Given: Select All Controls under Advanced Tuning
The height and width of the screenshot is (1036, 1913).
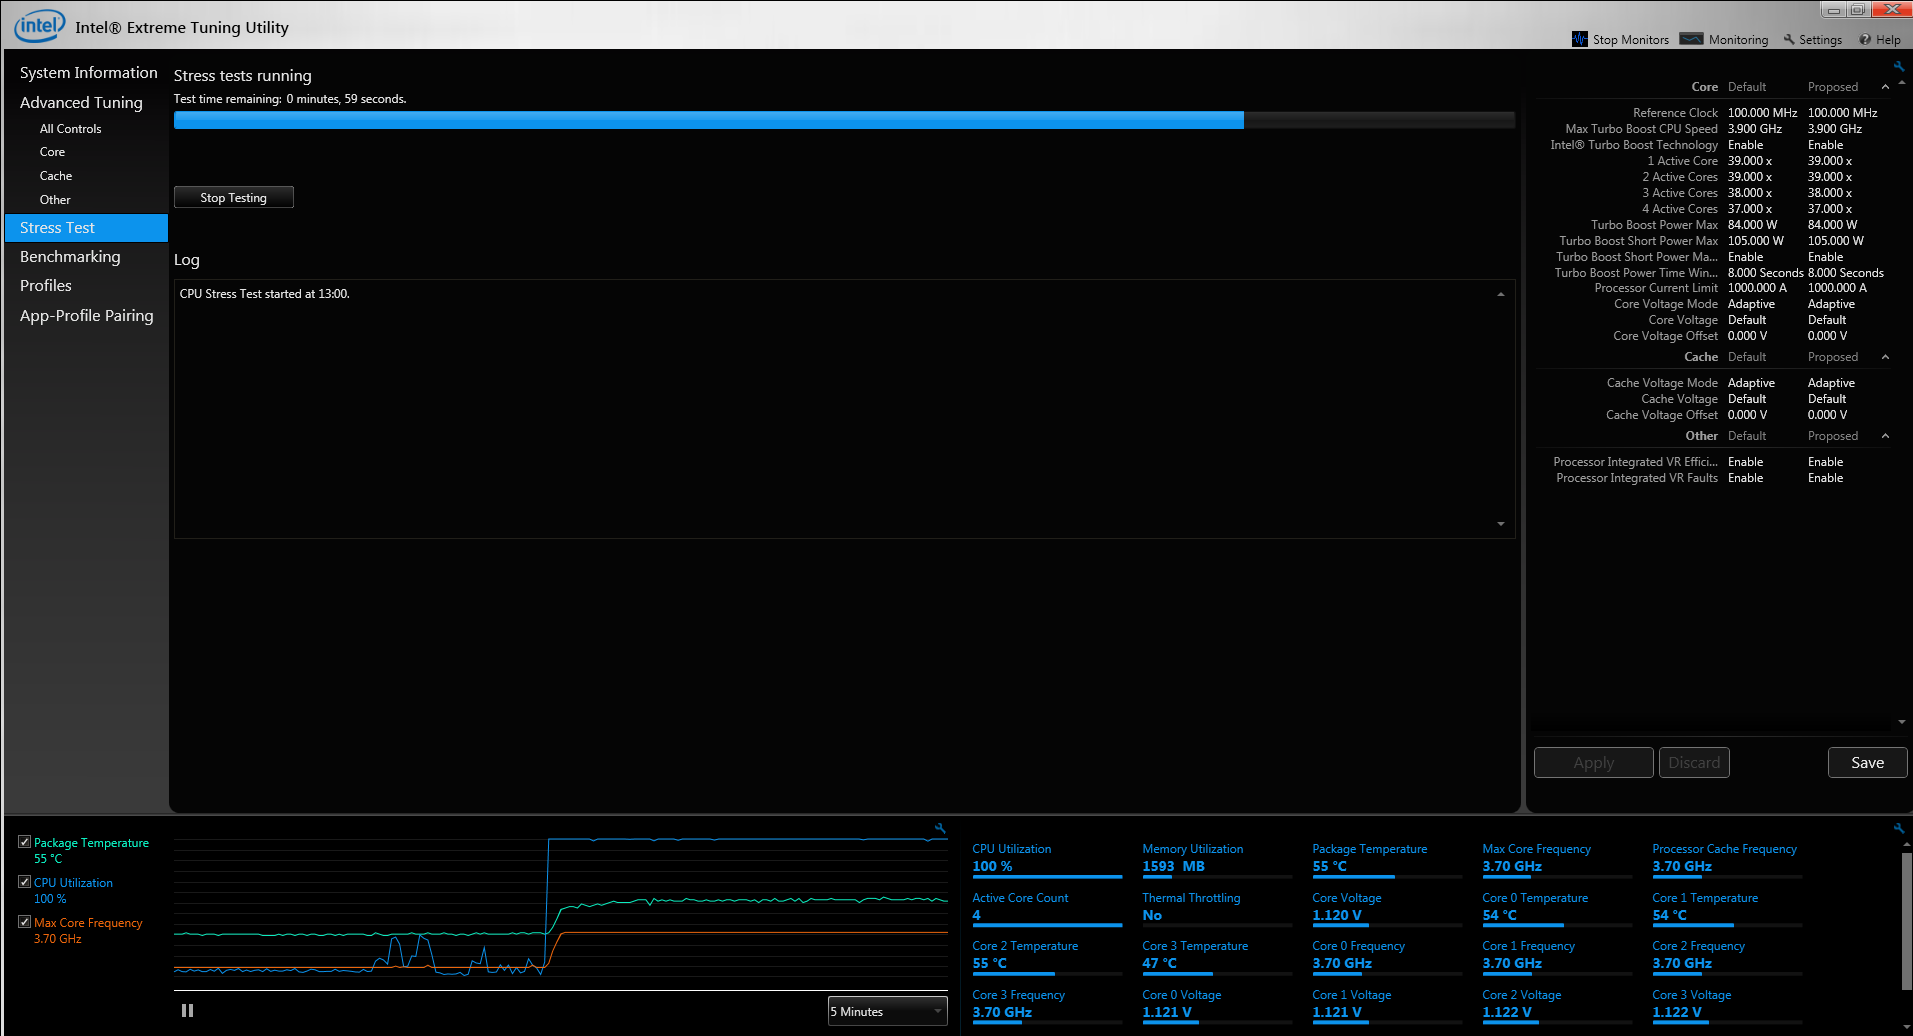Looking at the screenshot, I should (70, 129).
